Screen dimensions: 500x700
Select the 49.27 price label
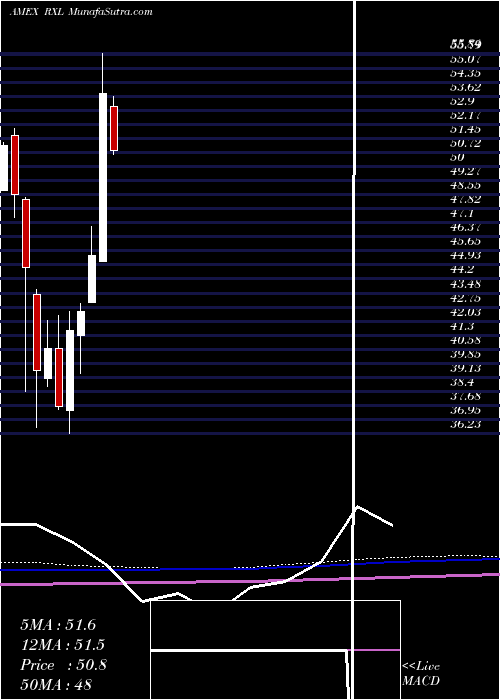465,171
